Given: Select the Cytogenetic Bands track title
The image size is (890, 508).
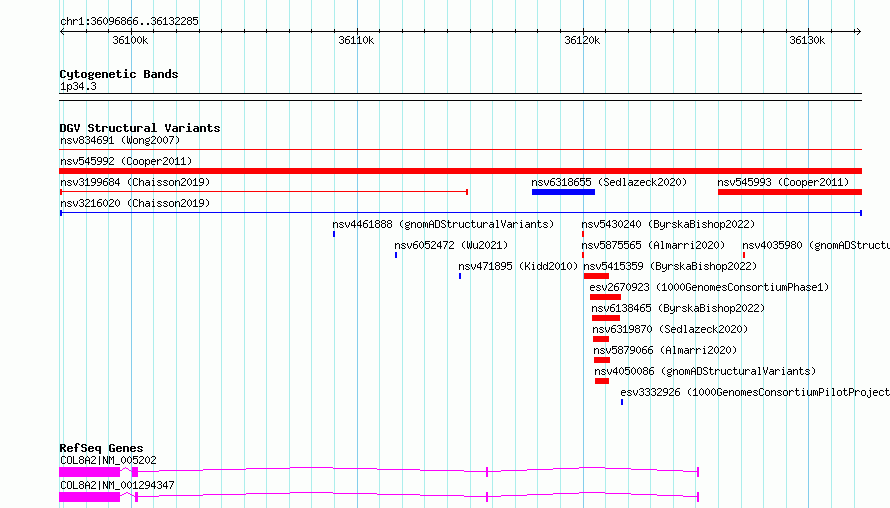Looking at the screenshot, I should 119,74.
